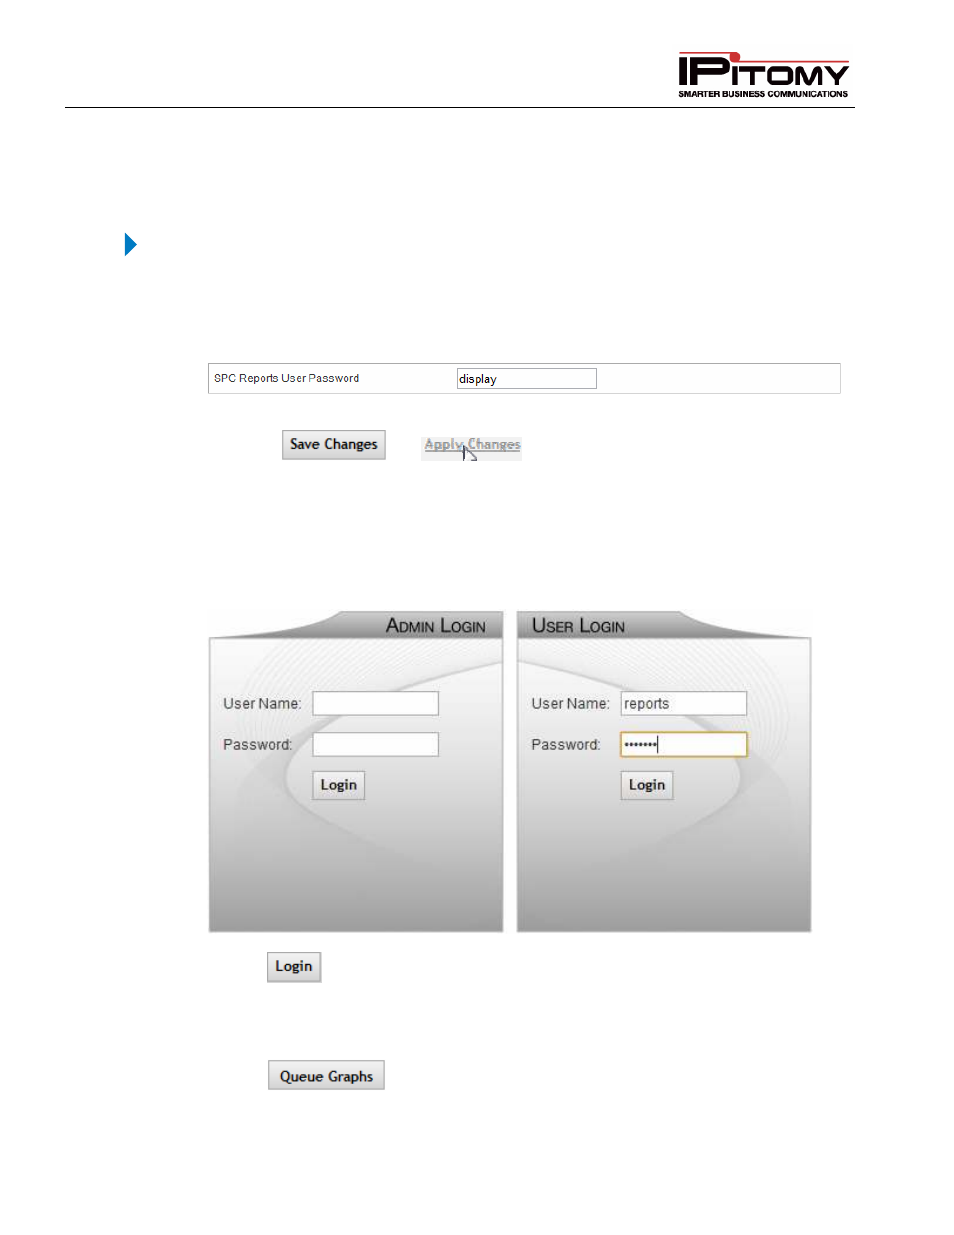Click the standalone Login button below panels
Screen dimensions: 954x1235
tap(294, 966)
